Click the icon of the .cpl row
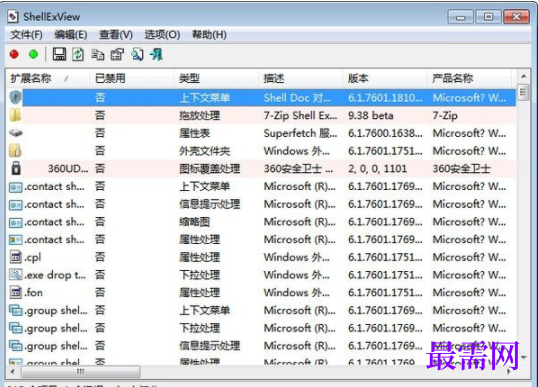 [16, 257]
